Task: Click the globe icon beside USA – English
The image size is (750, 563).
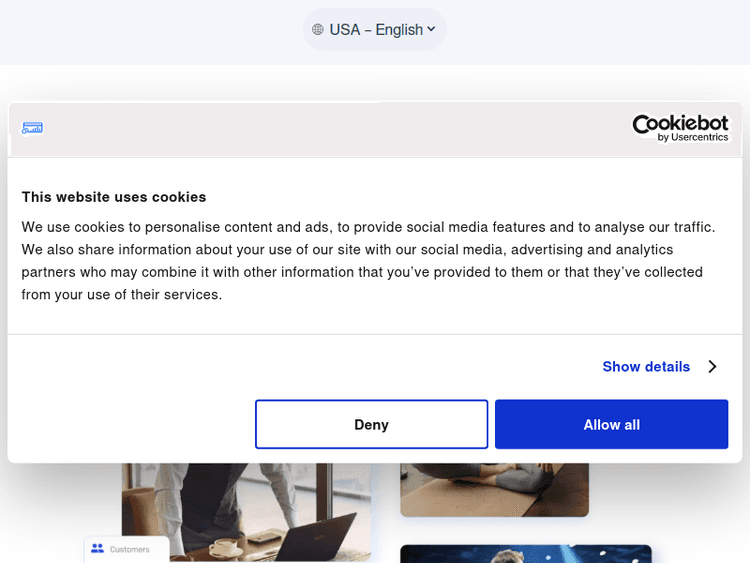Action: tap(318, 30)
